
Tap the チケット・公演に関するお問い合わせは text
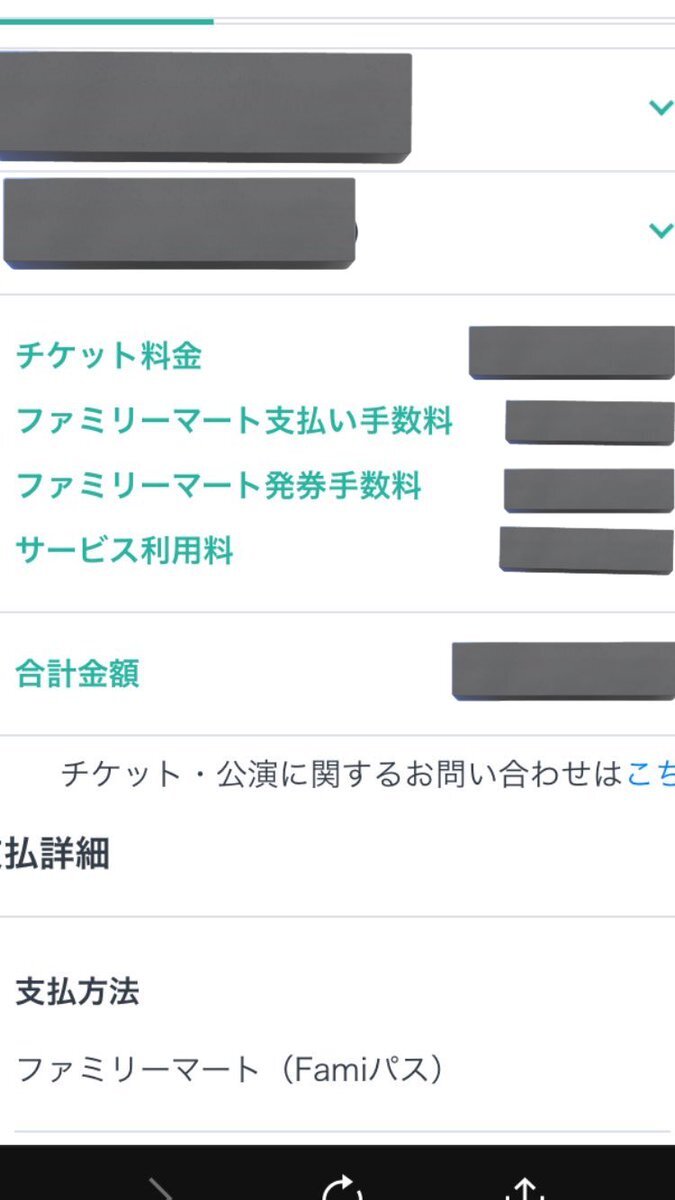click(343, 773)
